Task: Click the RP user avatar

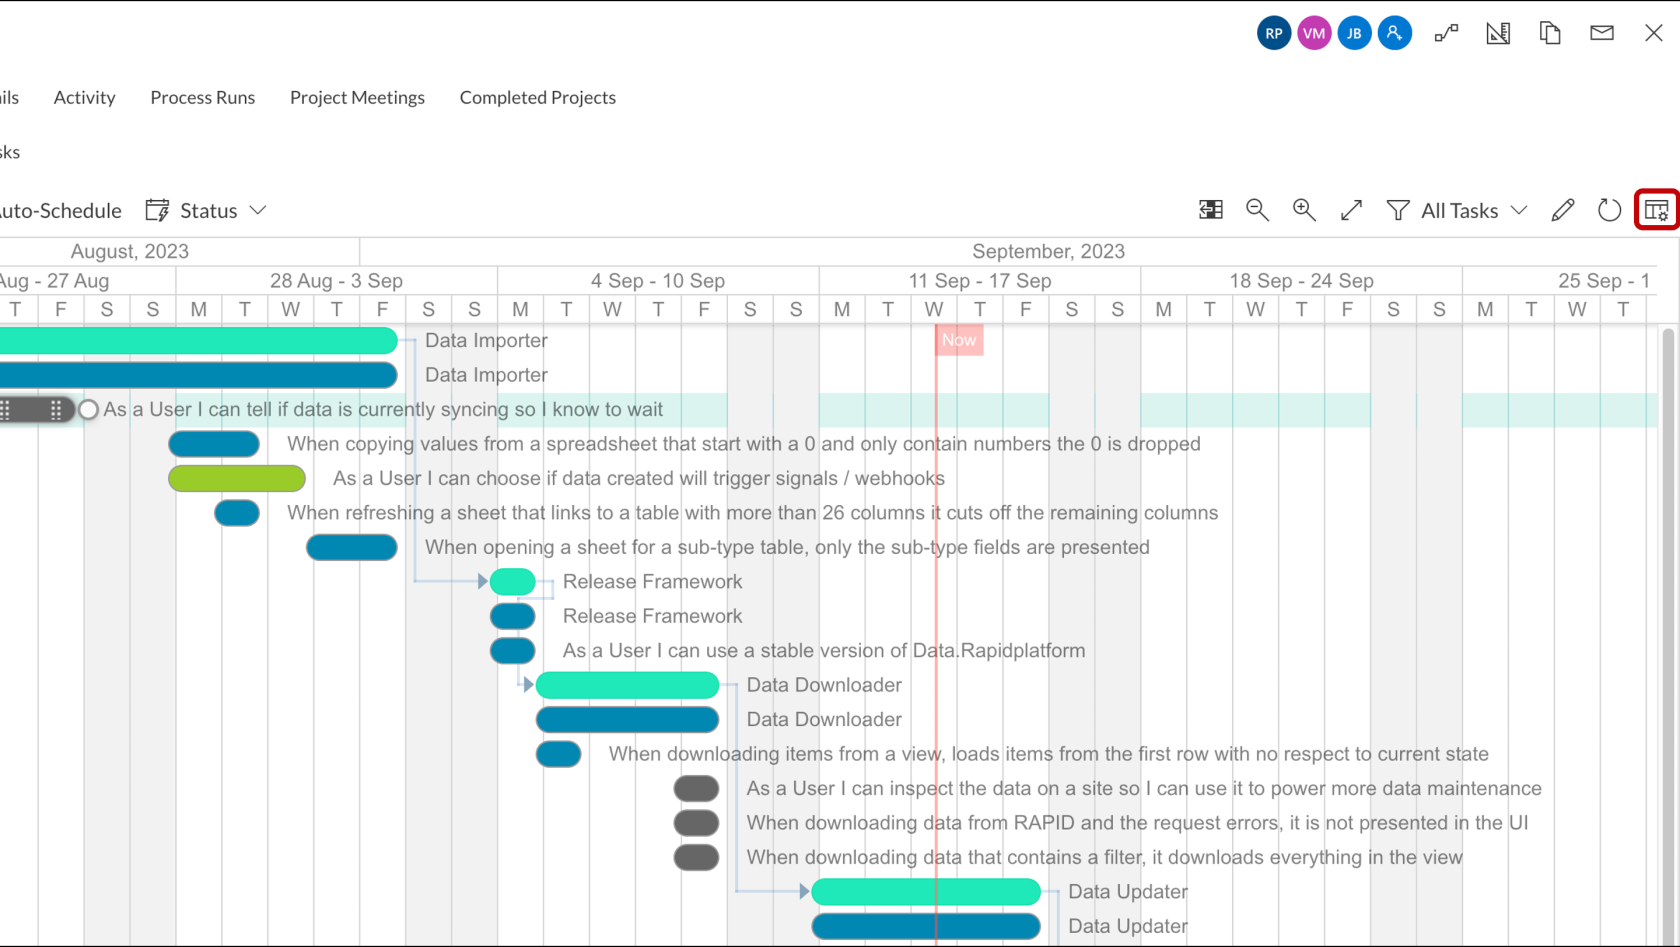Action: click(x=1274, y=33)
